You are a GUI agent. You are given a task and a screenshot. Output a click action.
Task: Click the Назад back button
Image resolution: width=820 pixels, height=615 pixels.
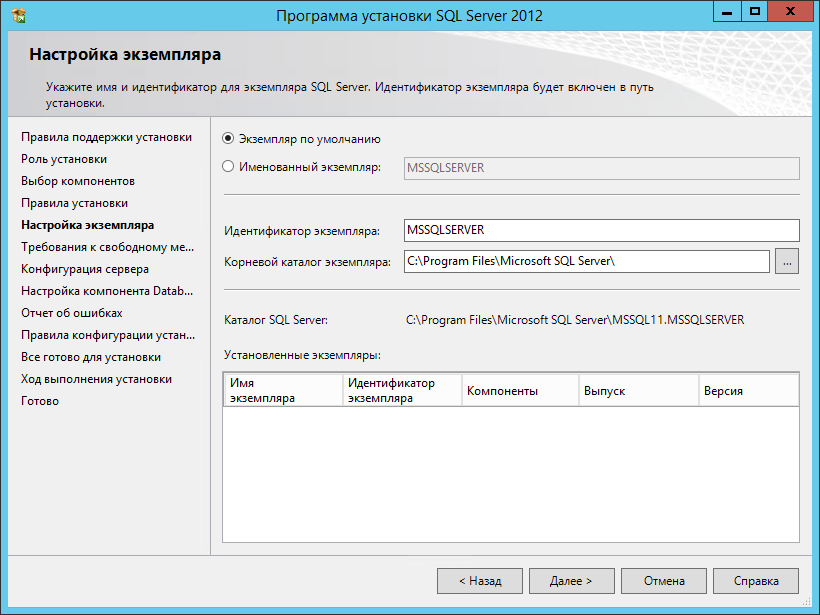coord(480,581)
